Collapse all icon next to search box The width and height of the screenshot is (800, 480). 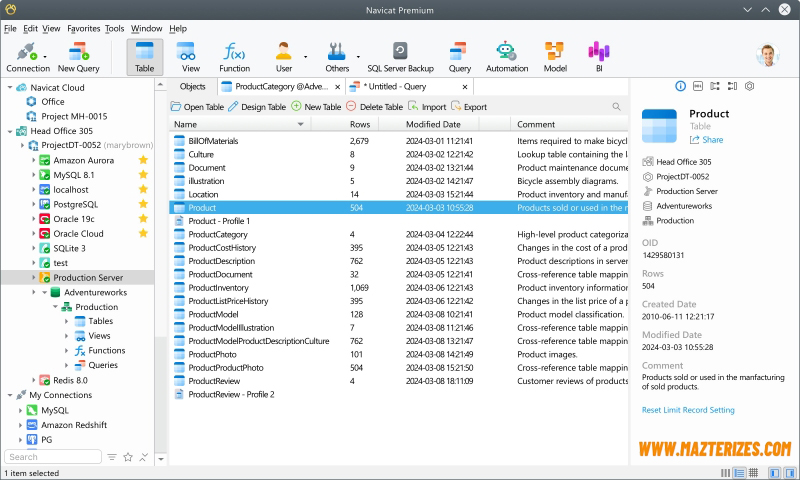coord(144,457)
